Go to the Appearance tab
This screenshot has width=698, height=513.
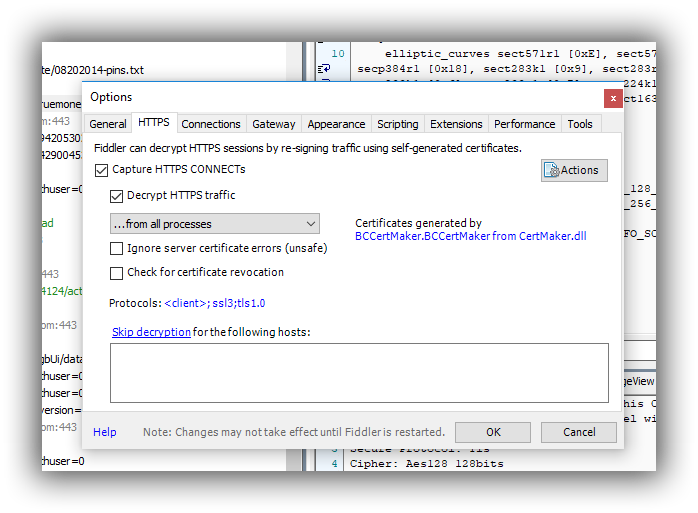point(336,124)
